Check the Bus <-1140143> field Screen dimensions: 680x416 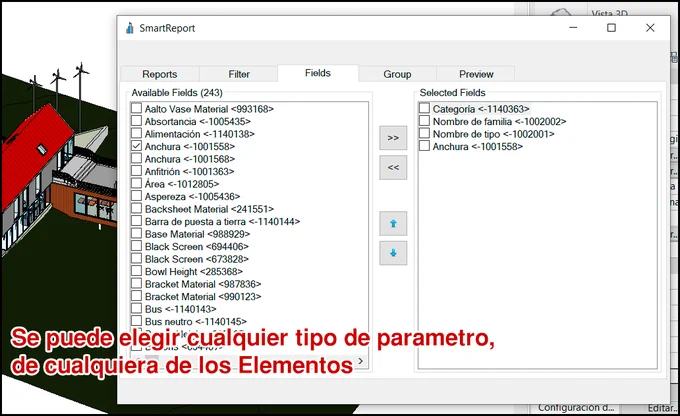pyautogui.click(x=136, y=308)
